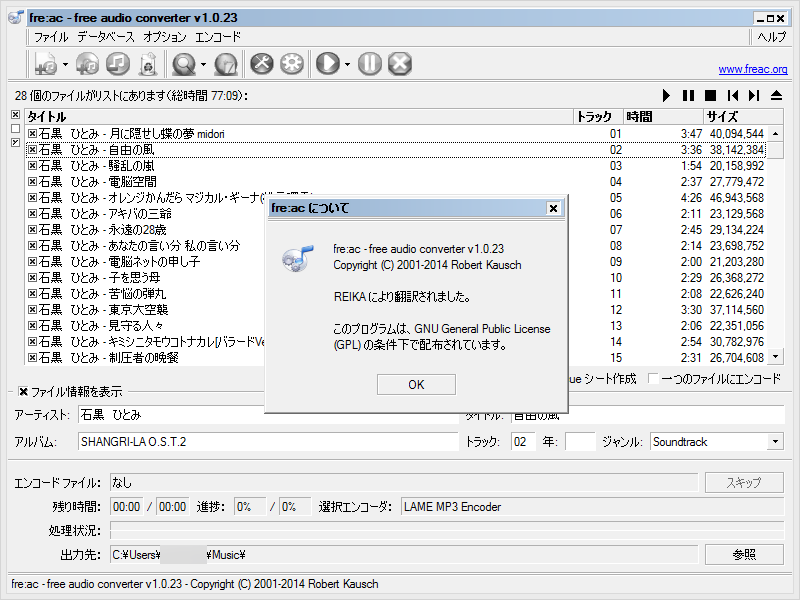Click the remove all entries trash icon
800x600 pixels.
tap(146, 63)
